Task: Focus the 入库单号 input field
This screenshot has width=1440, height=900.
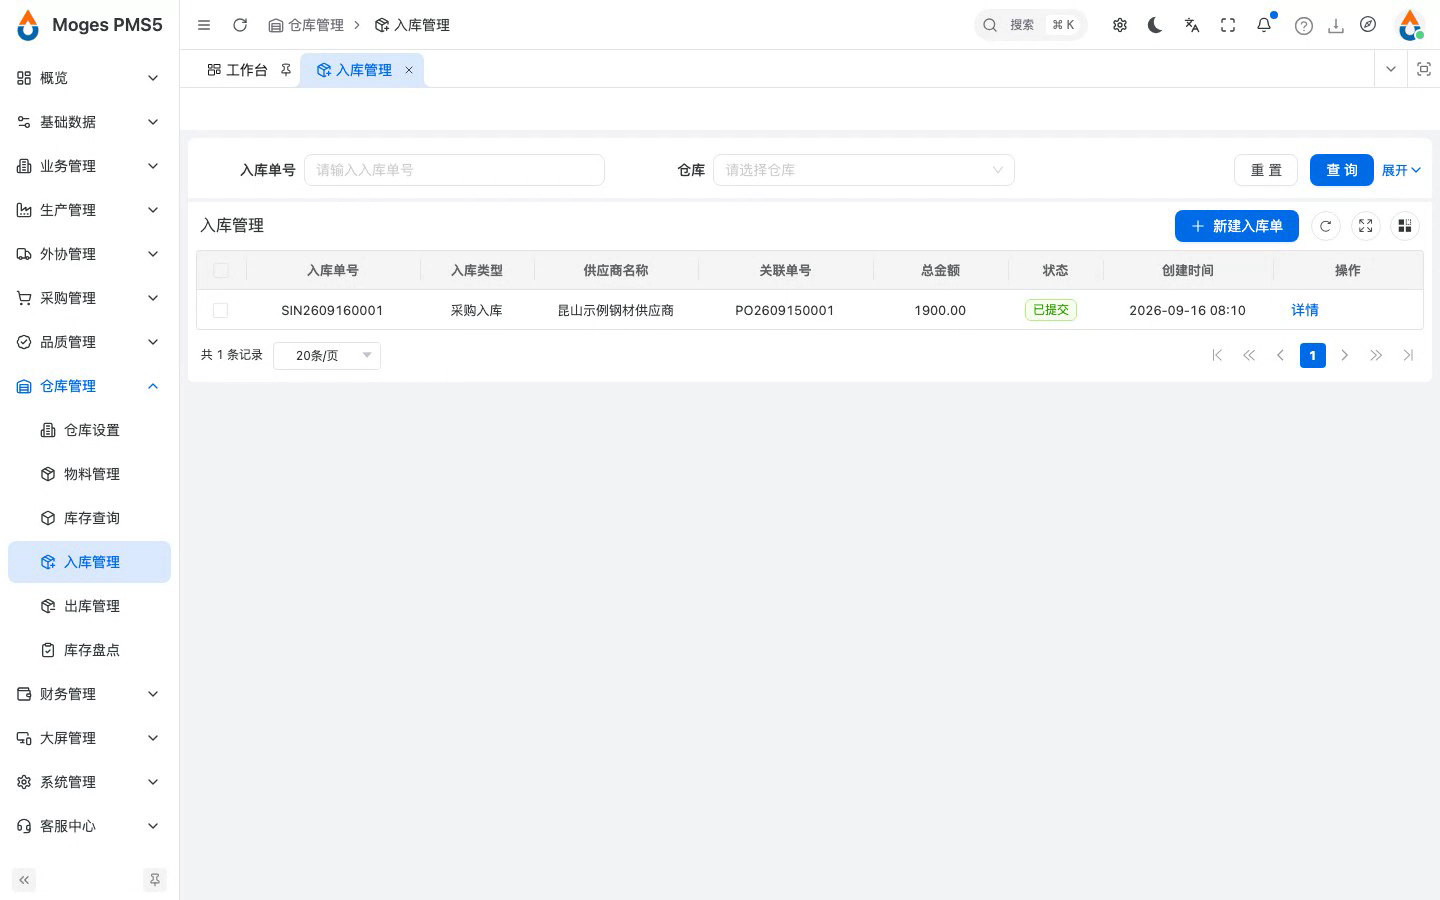Action: tap(454, 170)
